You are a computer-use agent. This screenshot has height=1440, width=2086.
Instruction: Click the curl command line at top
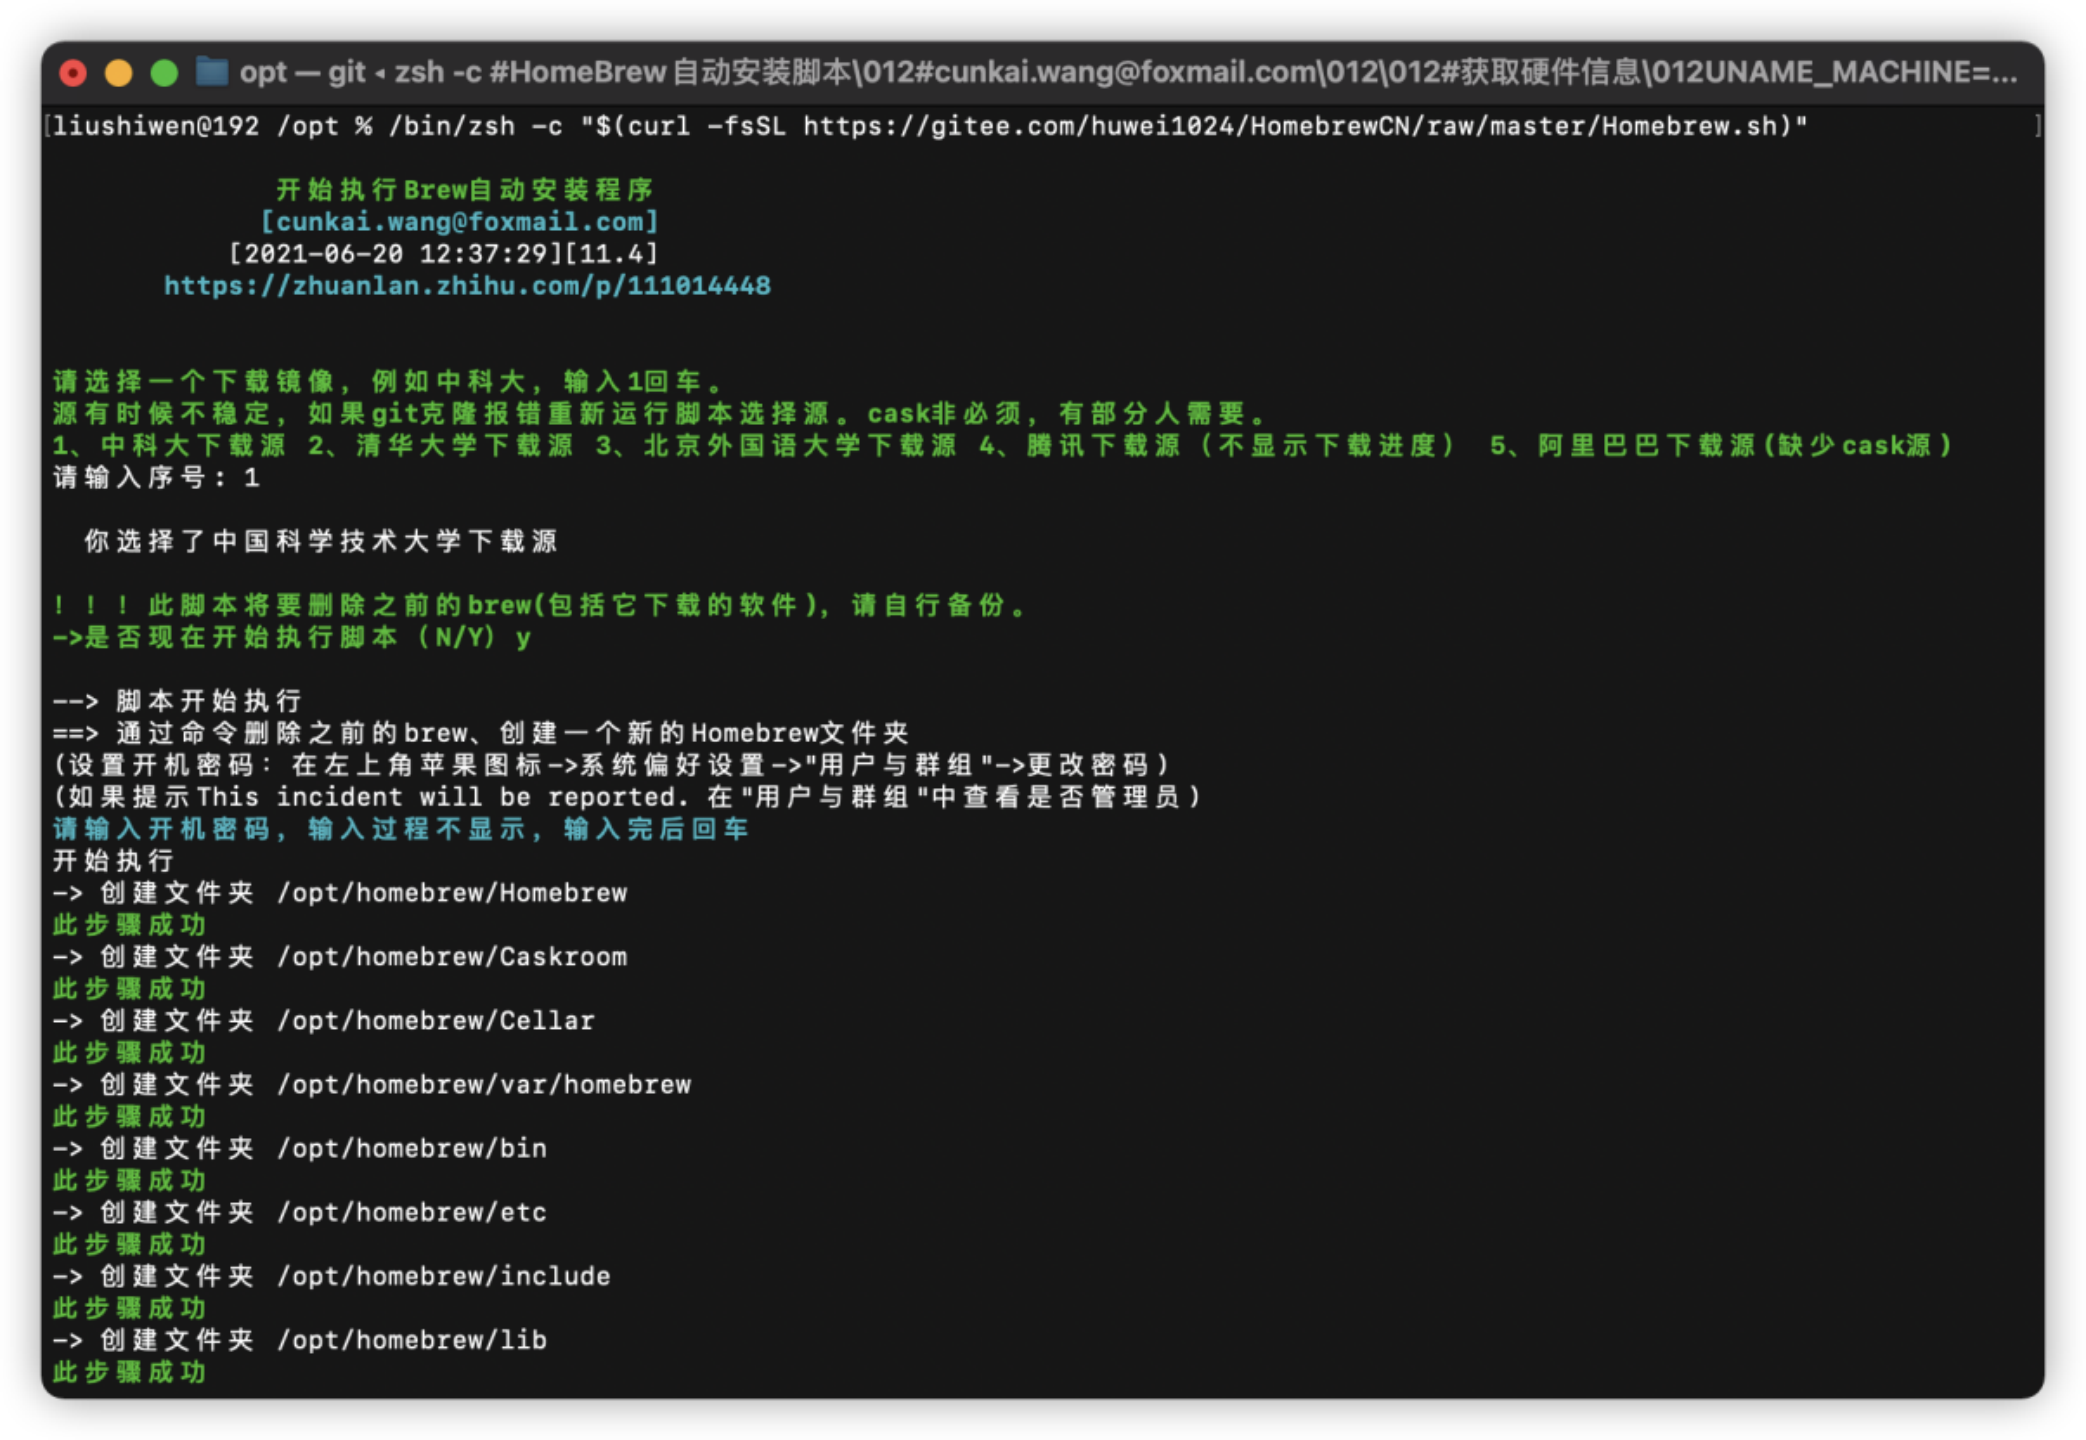pos(930,126)
